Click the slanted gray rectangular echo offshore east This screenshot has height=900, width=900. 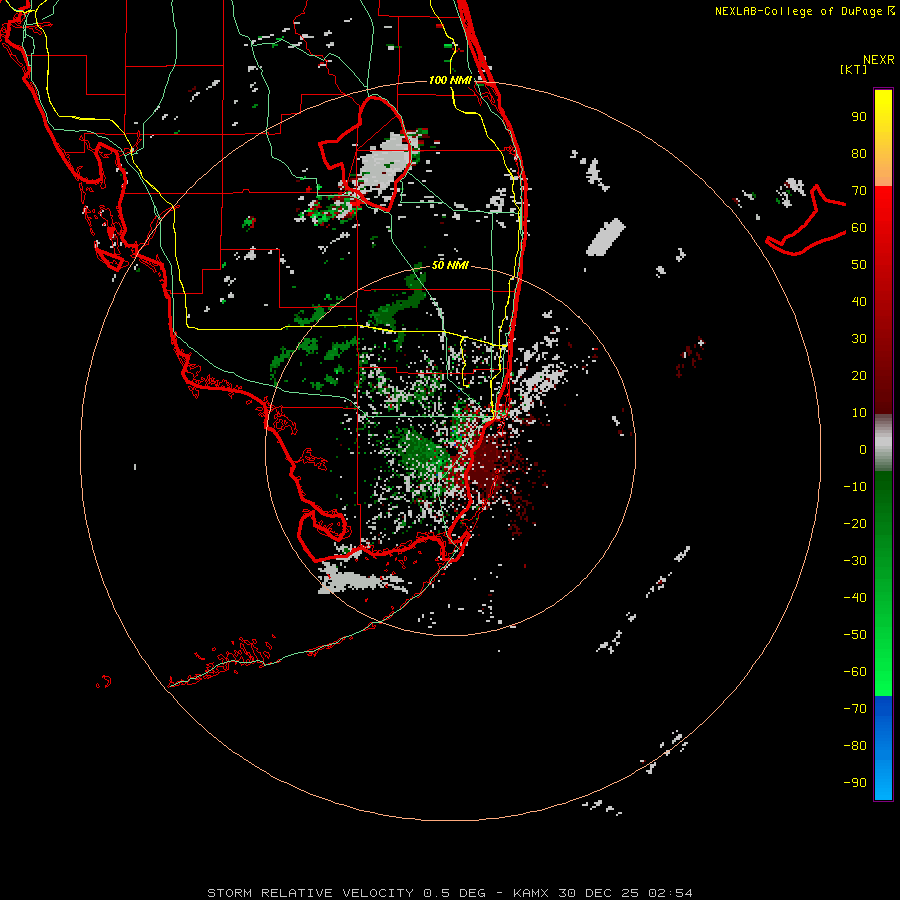point(605,236)
